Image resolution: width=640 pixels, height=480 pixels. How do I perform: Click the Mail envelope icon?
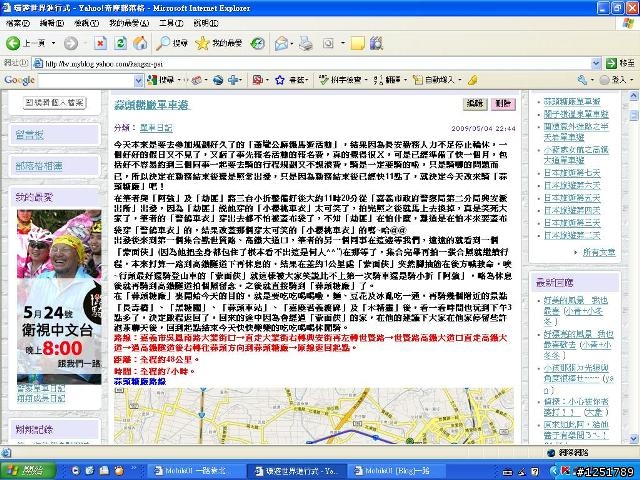pyautogui.click(x=281, y=43)
